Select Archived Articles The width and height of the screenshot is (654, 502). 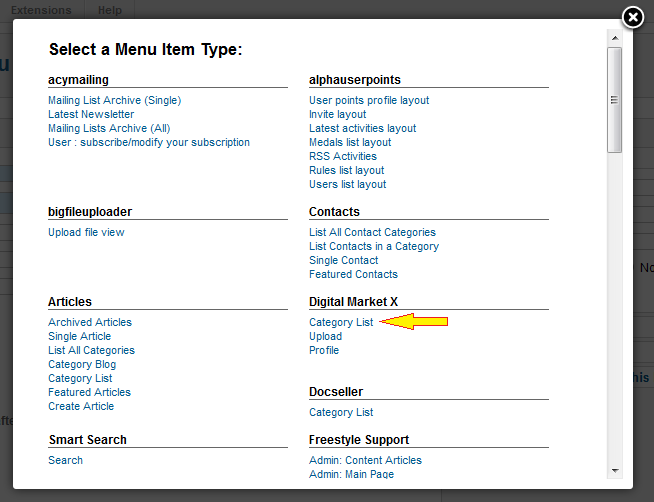point(90,322)
